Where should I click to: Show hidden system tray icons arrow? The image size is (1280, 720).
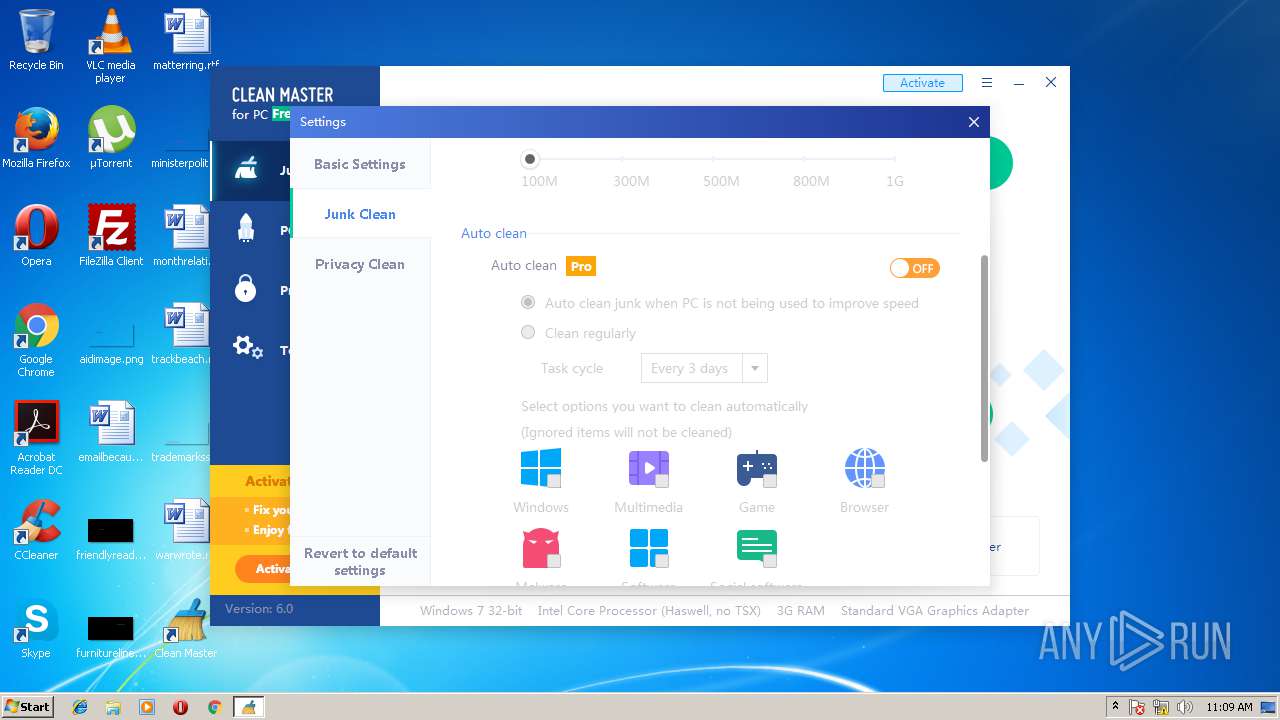[x=1114, y=706]
